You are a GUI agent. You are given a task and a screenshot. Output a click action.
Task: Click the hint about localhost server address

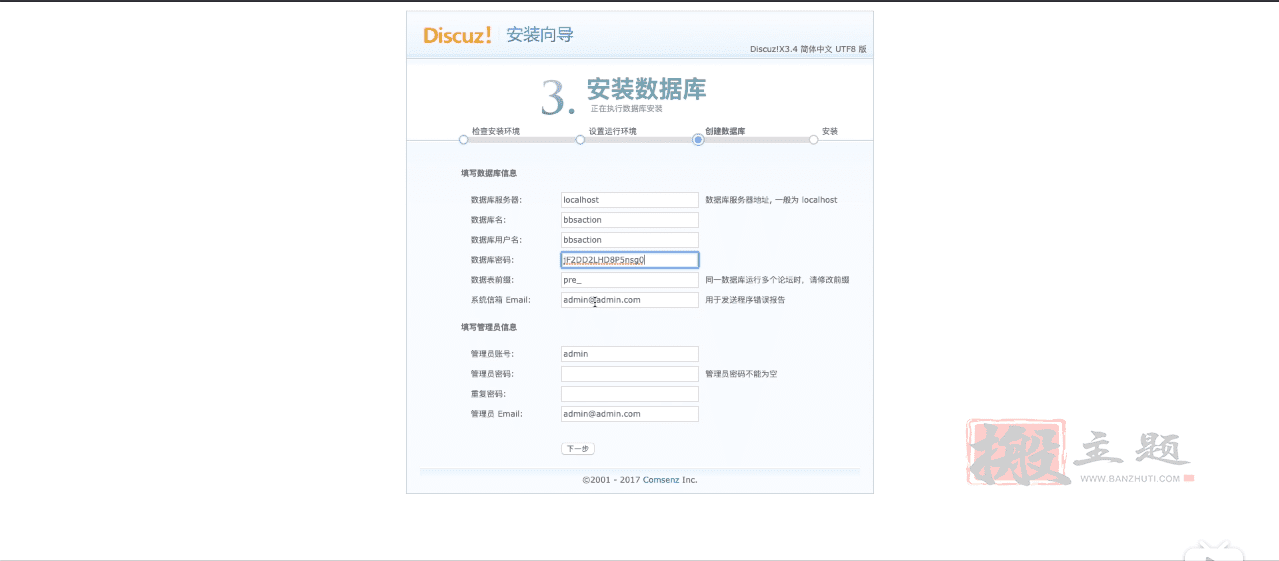tap(771, 200)
